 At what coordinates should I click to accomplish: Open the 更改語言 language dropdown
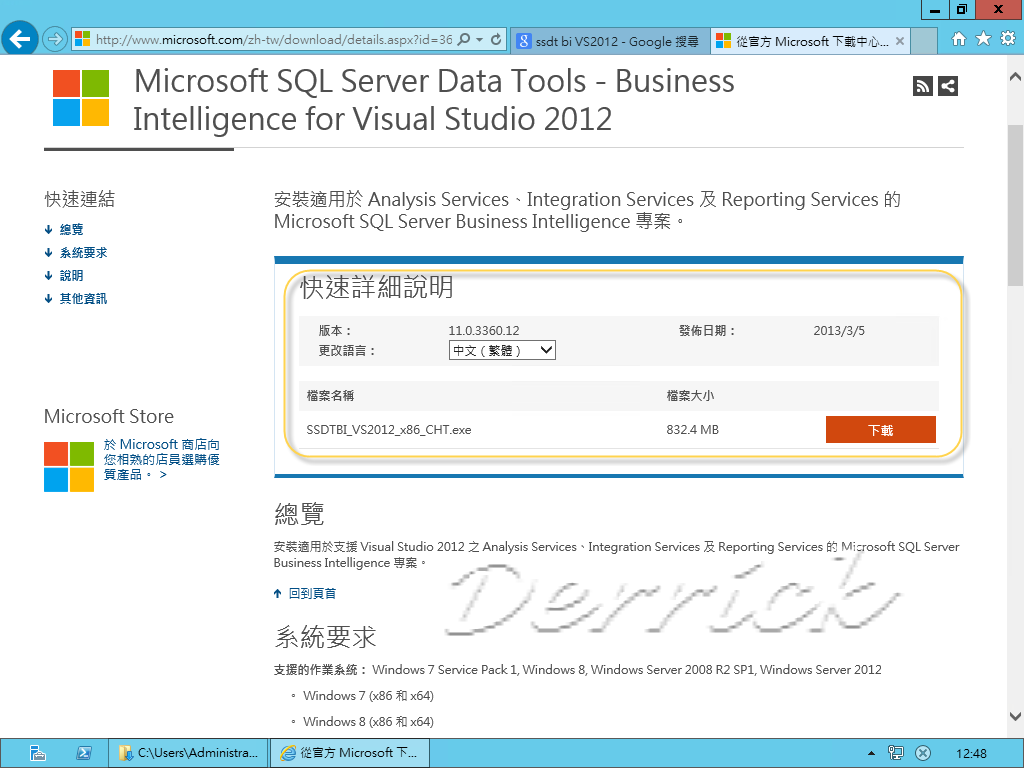click(x=502, y=350)
